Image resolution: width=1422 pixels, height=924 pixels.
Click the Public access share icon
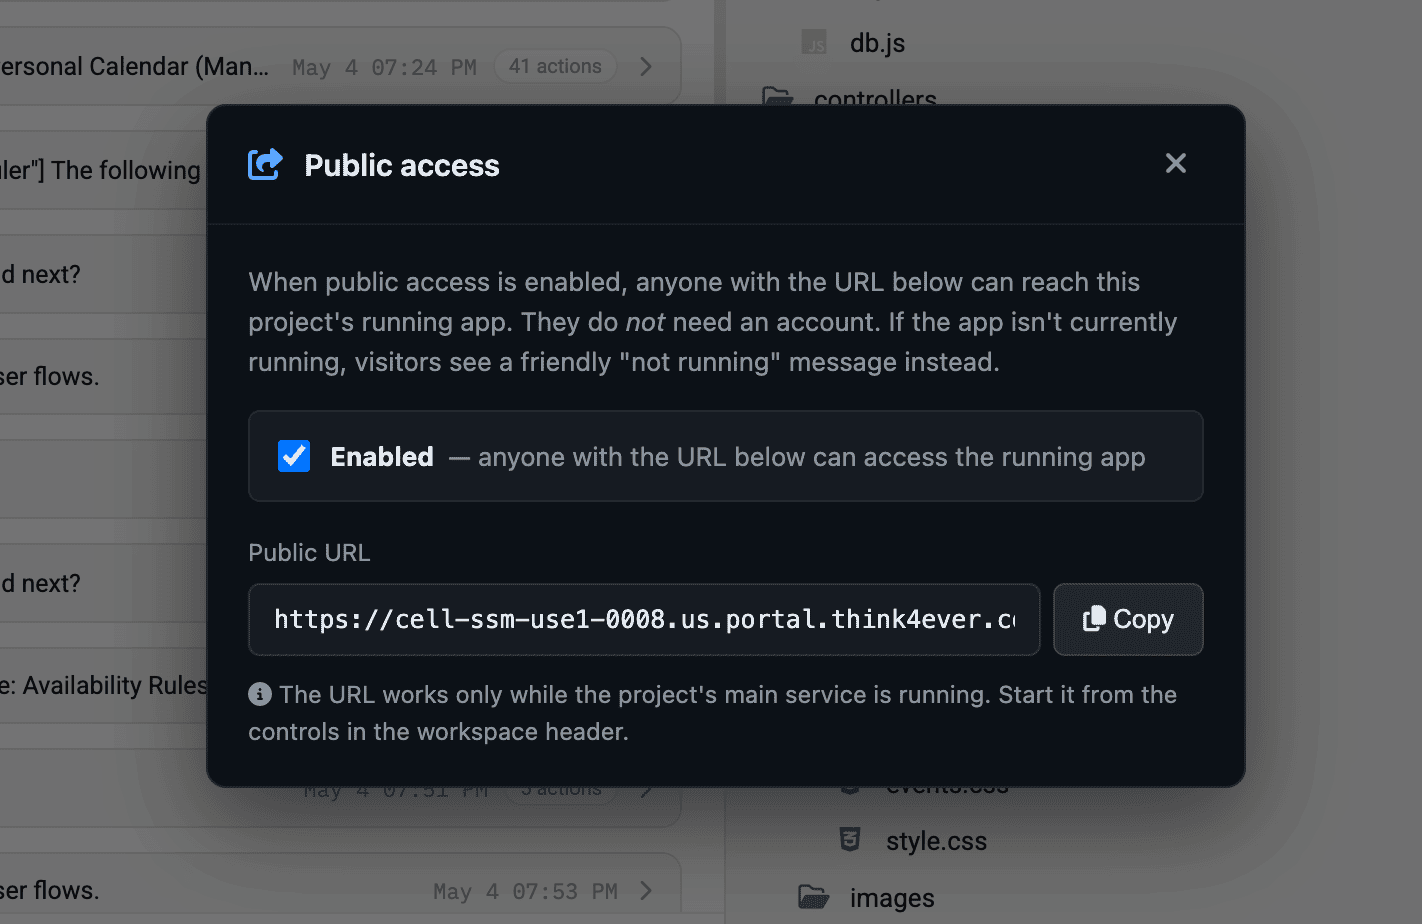[x=265, y=165]
